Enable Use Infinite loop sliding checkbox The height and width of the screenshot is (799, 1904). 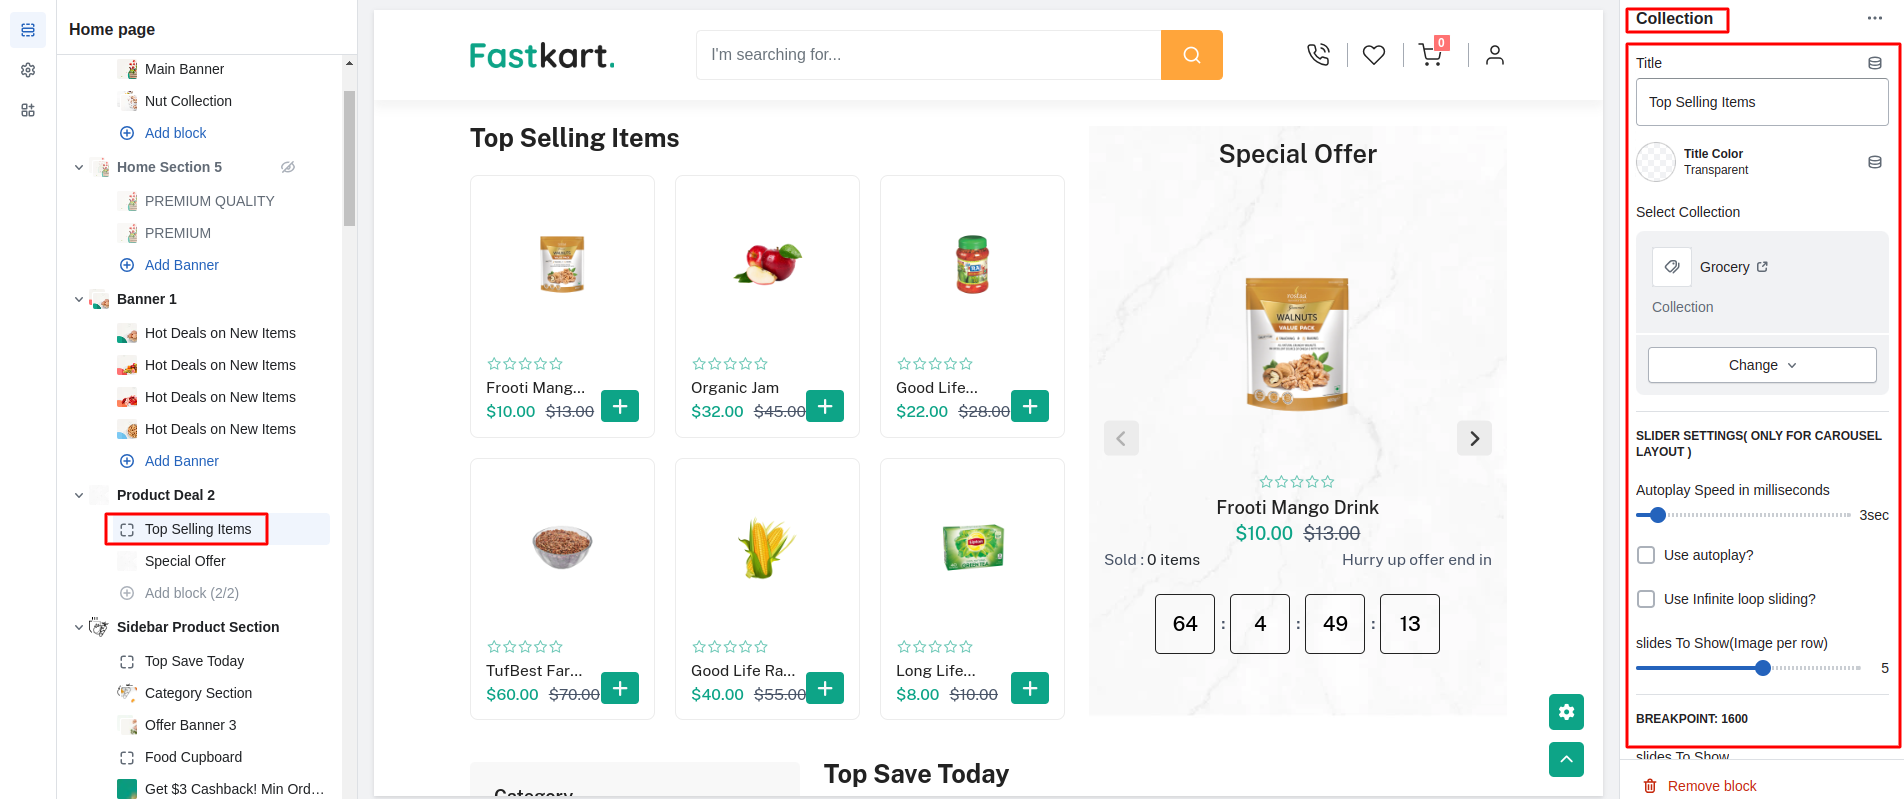1646,599
